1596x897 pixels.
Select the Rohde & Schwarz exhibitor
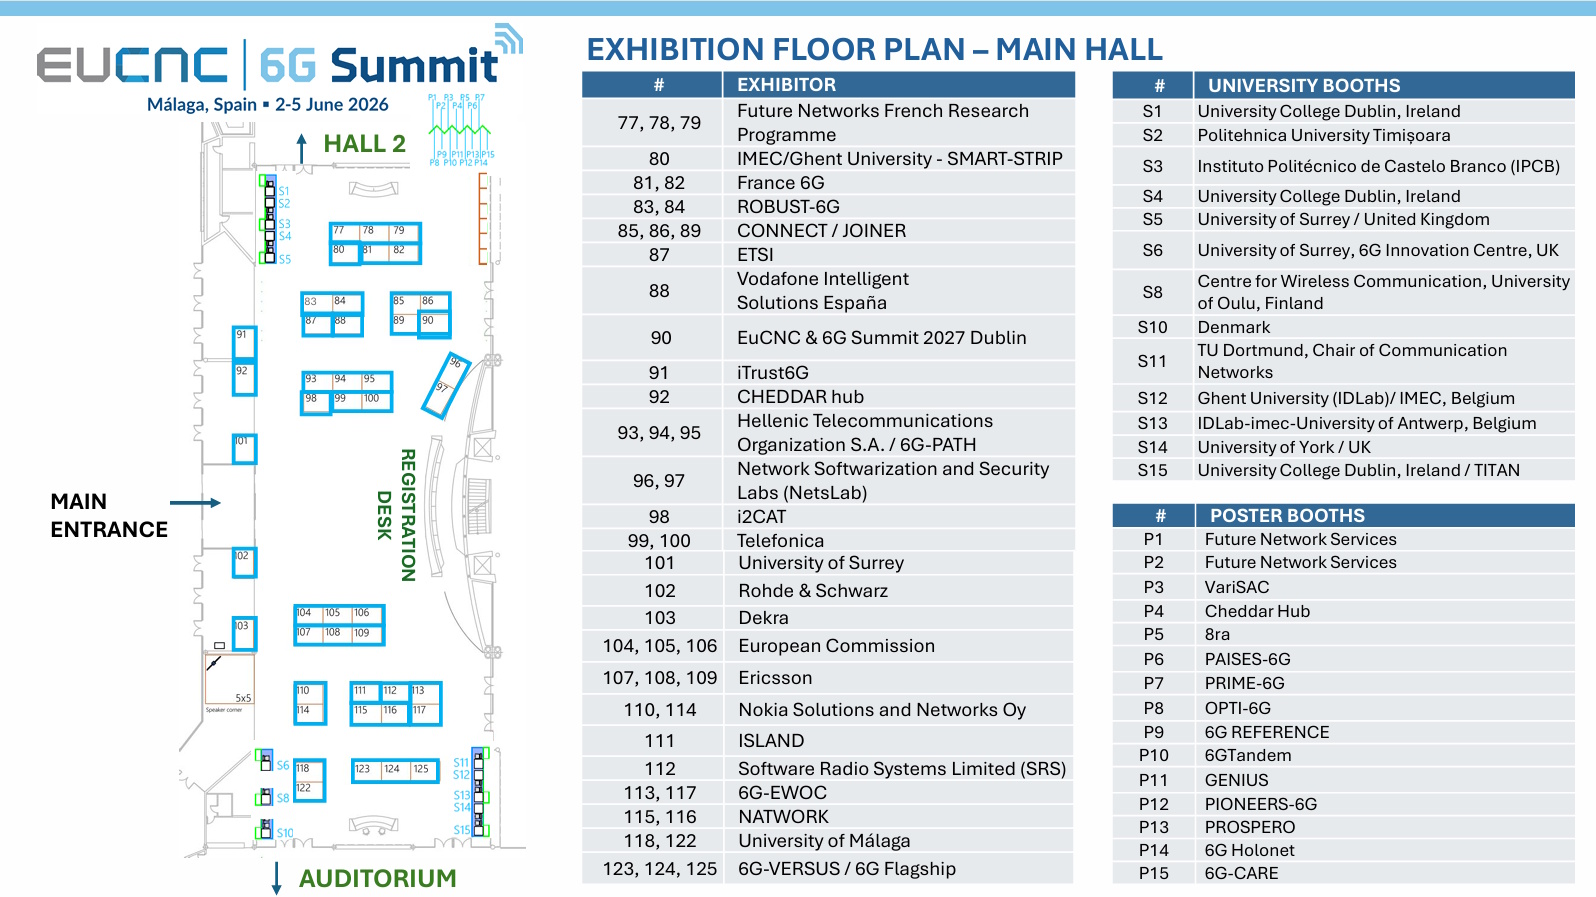coord(813,591)
